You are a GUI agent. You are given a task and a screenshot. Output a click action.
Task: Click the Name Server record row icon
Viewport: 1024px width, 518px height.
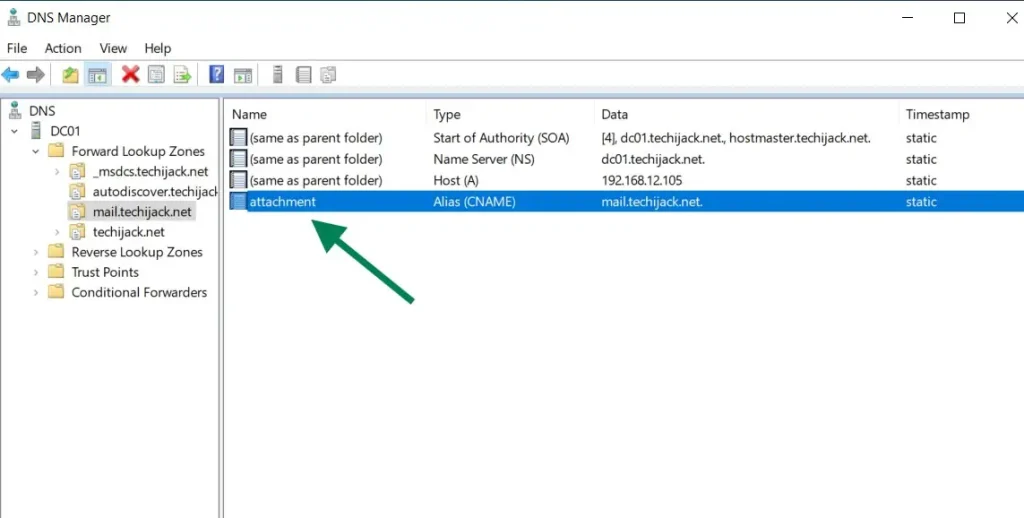(238, 159)
